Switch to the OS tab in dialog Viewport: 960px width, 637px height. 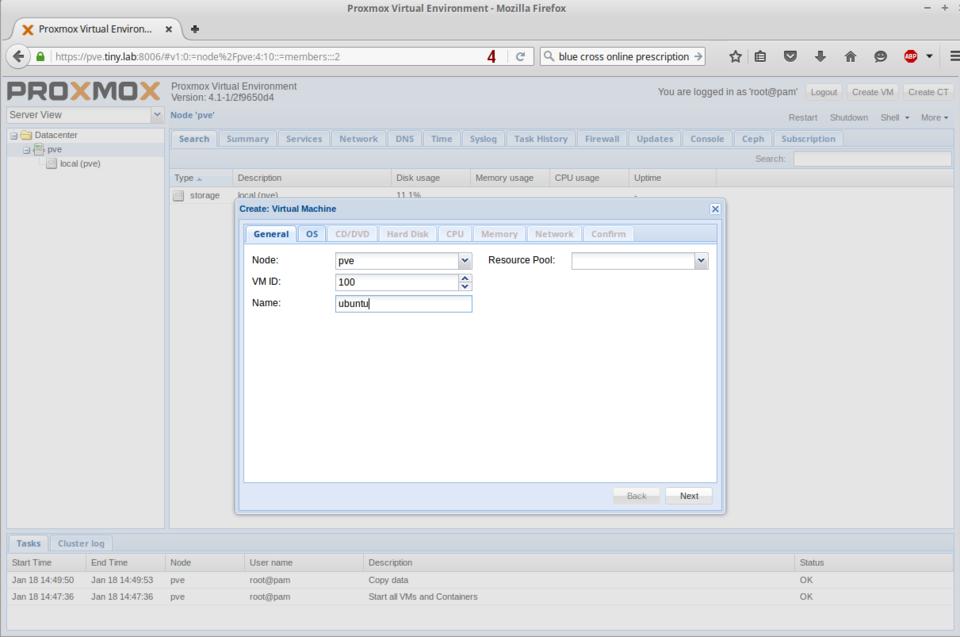pyautogui.click(x=312, y=234)
